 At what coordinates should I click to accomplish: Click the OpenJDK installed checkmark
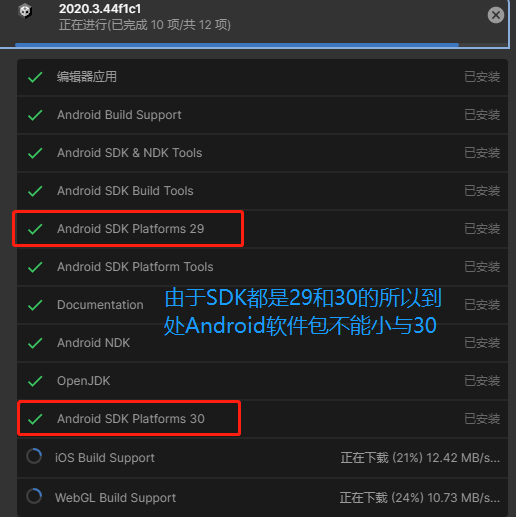pos(35,381)
